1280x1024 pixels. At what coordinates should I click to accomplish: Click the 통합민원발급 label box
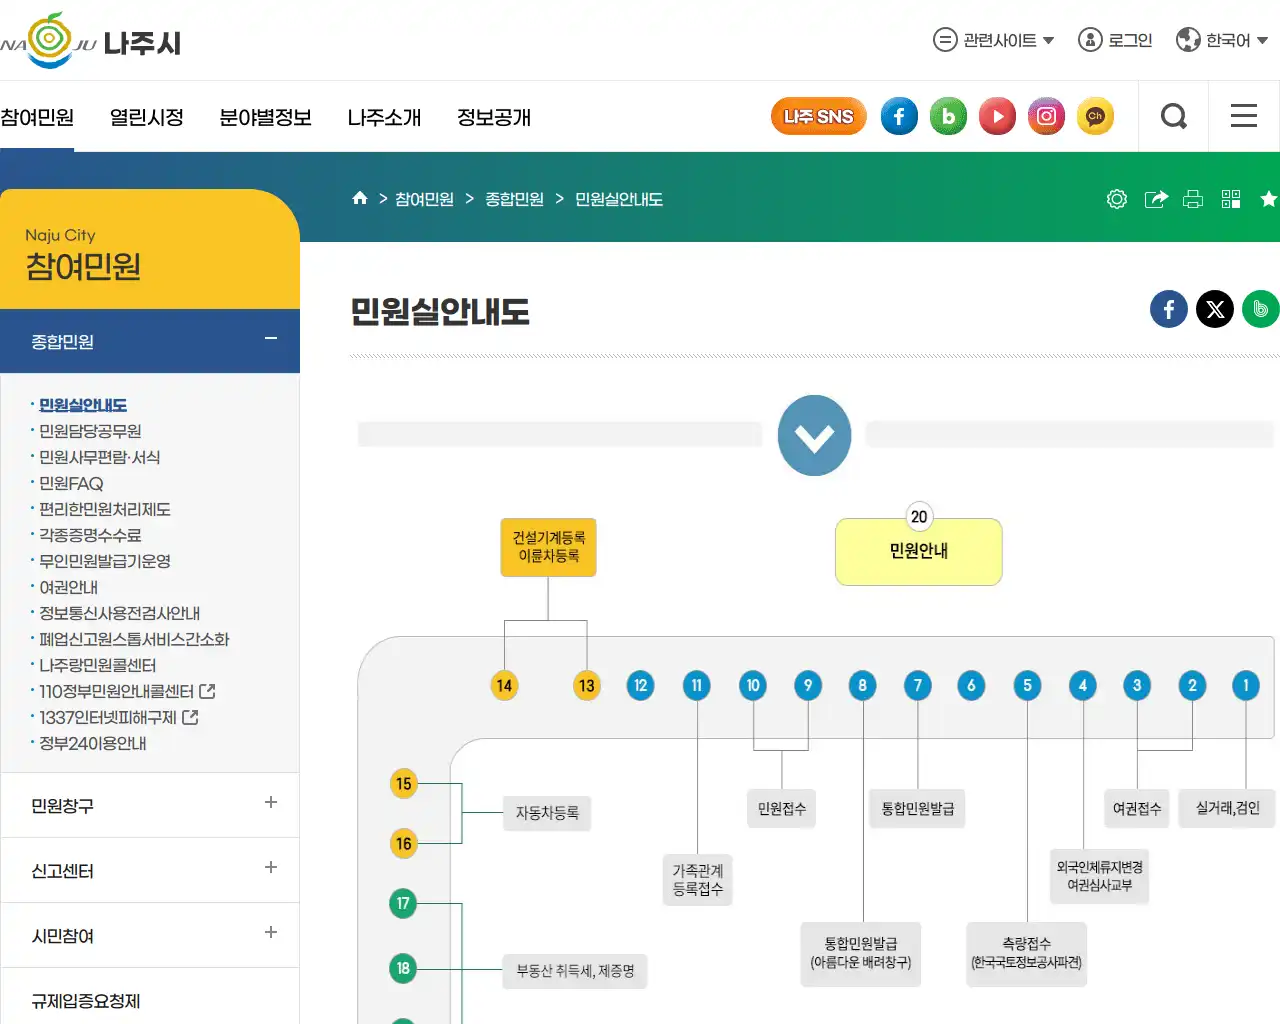[918, 809]
